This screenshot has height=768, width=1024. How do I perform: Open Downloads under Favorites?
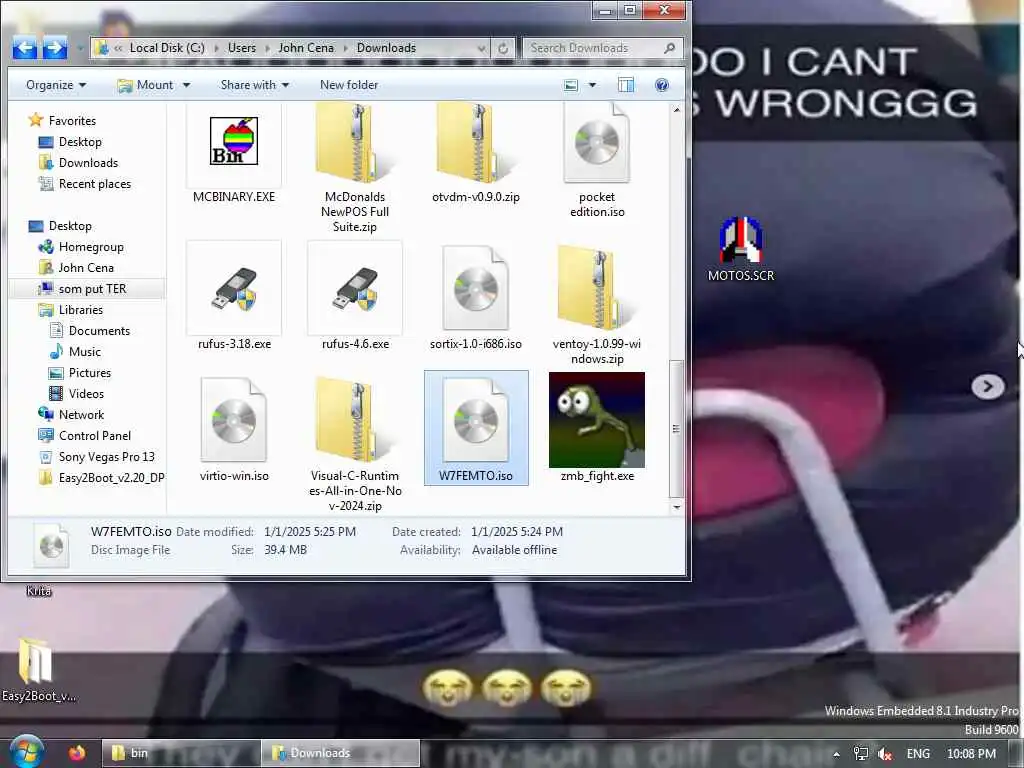click(x=88, y=163)
